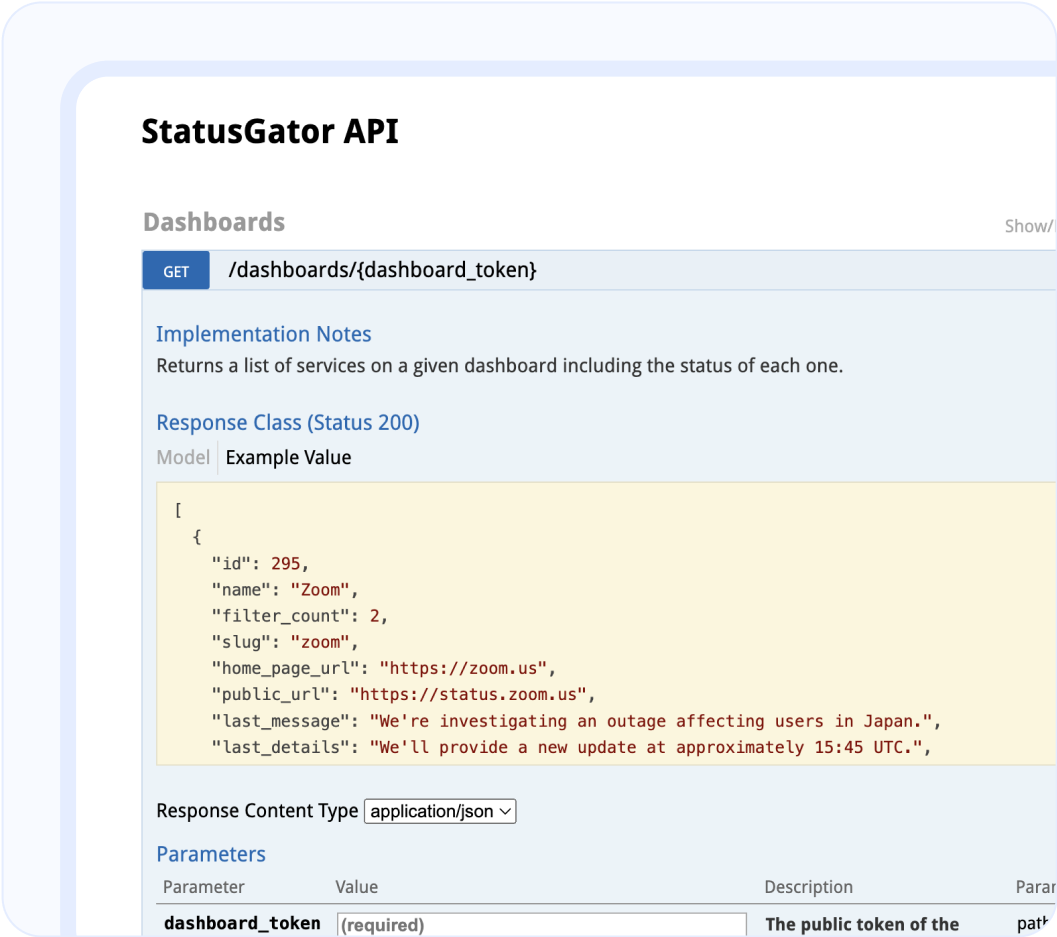This screenshot has height=937, width=1057.
Task: Click the Show/Hide toggle link
Action: (x=1029, y=226)
